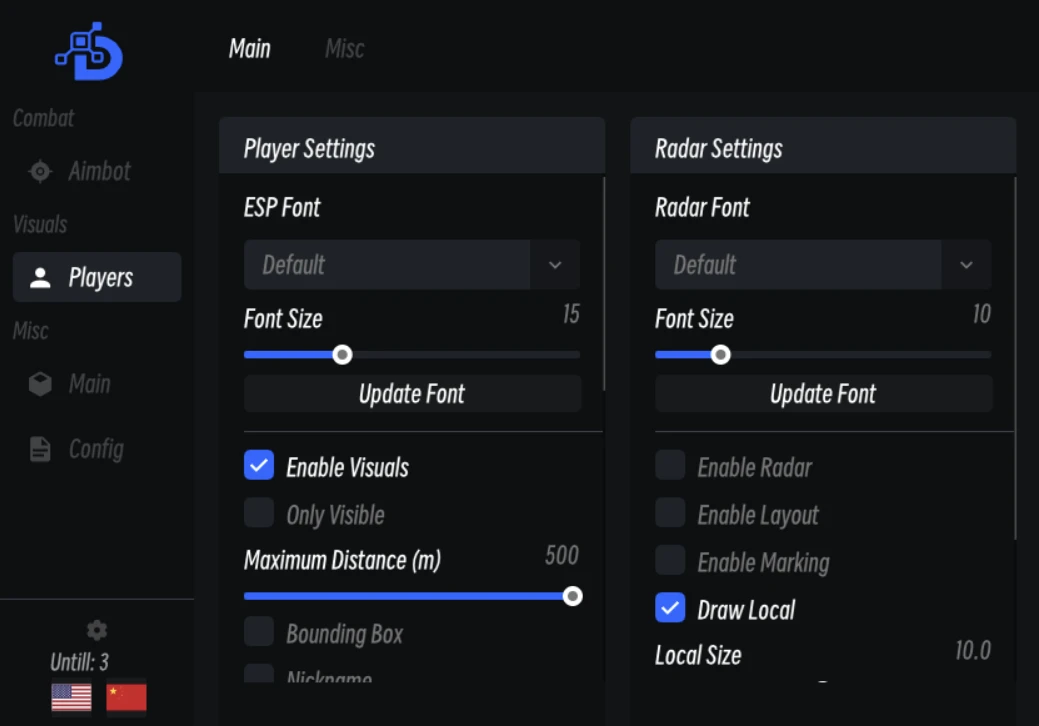The height and width of the screenshot is (726, 1039).
Task: Click the Maximum Distance slider handle
Action: tap(573, 596)
